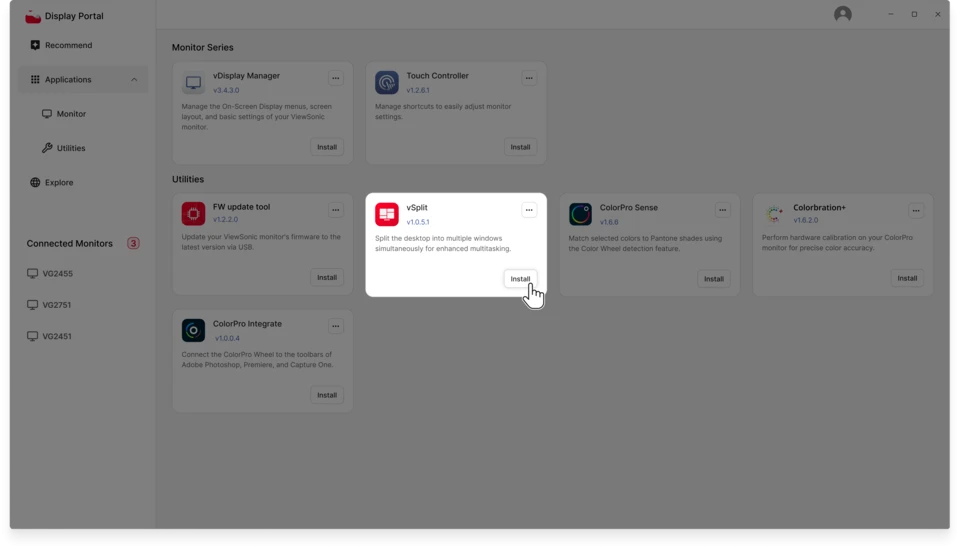Screen dimensions: 960x549
Task: Click the Connected Monitors count badge
Action: point(133,243)
